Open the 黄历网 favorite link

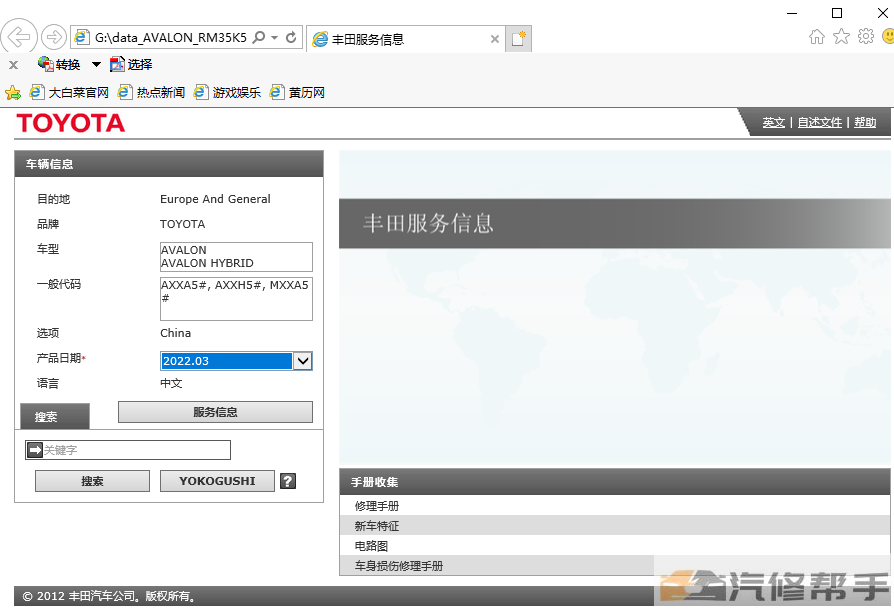pyautogui.click(x=298, y=92)
